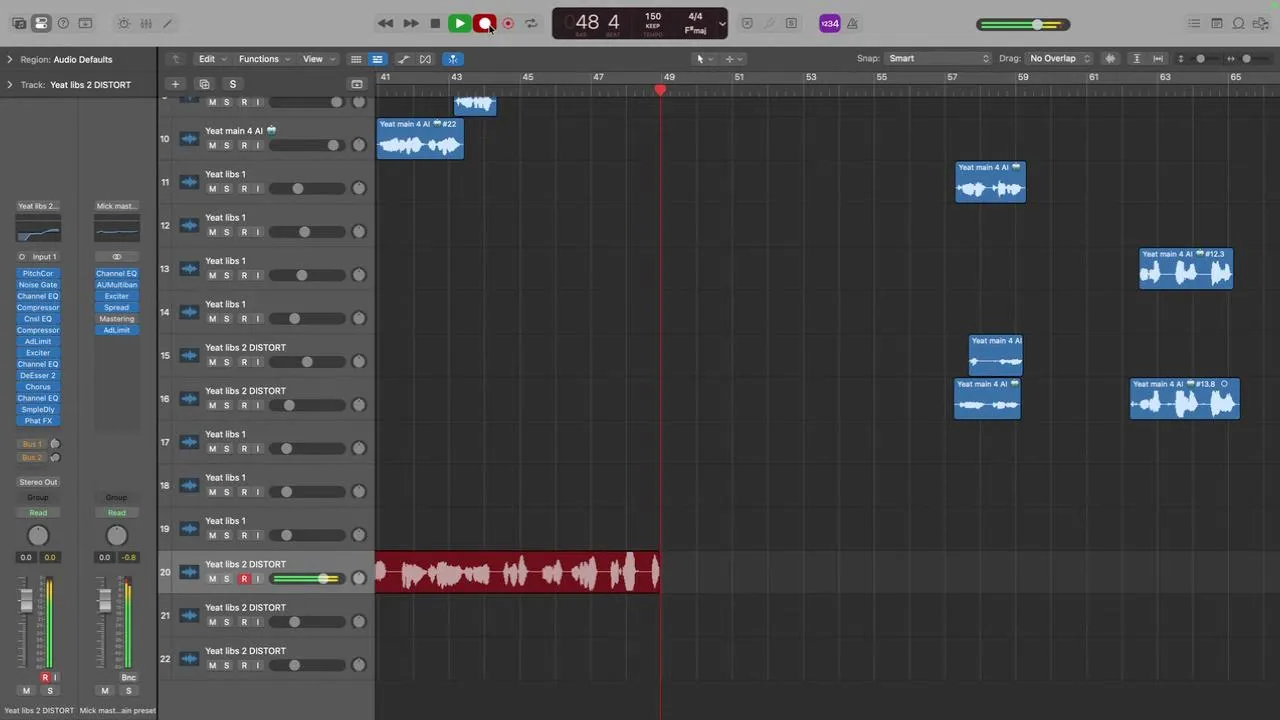The height and width of the screenshot is (720, 1280).
Task: Open the AUMultiban plugin on master strip
Action: (116, 285)
